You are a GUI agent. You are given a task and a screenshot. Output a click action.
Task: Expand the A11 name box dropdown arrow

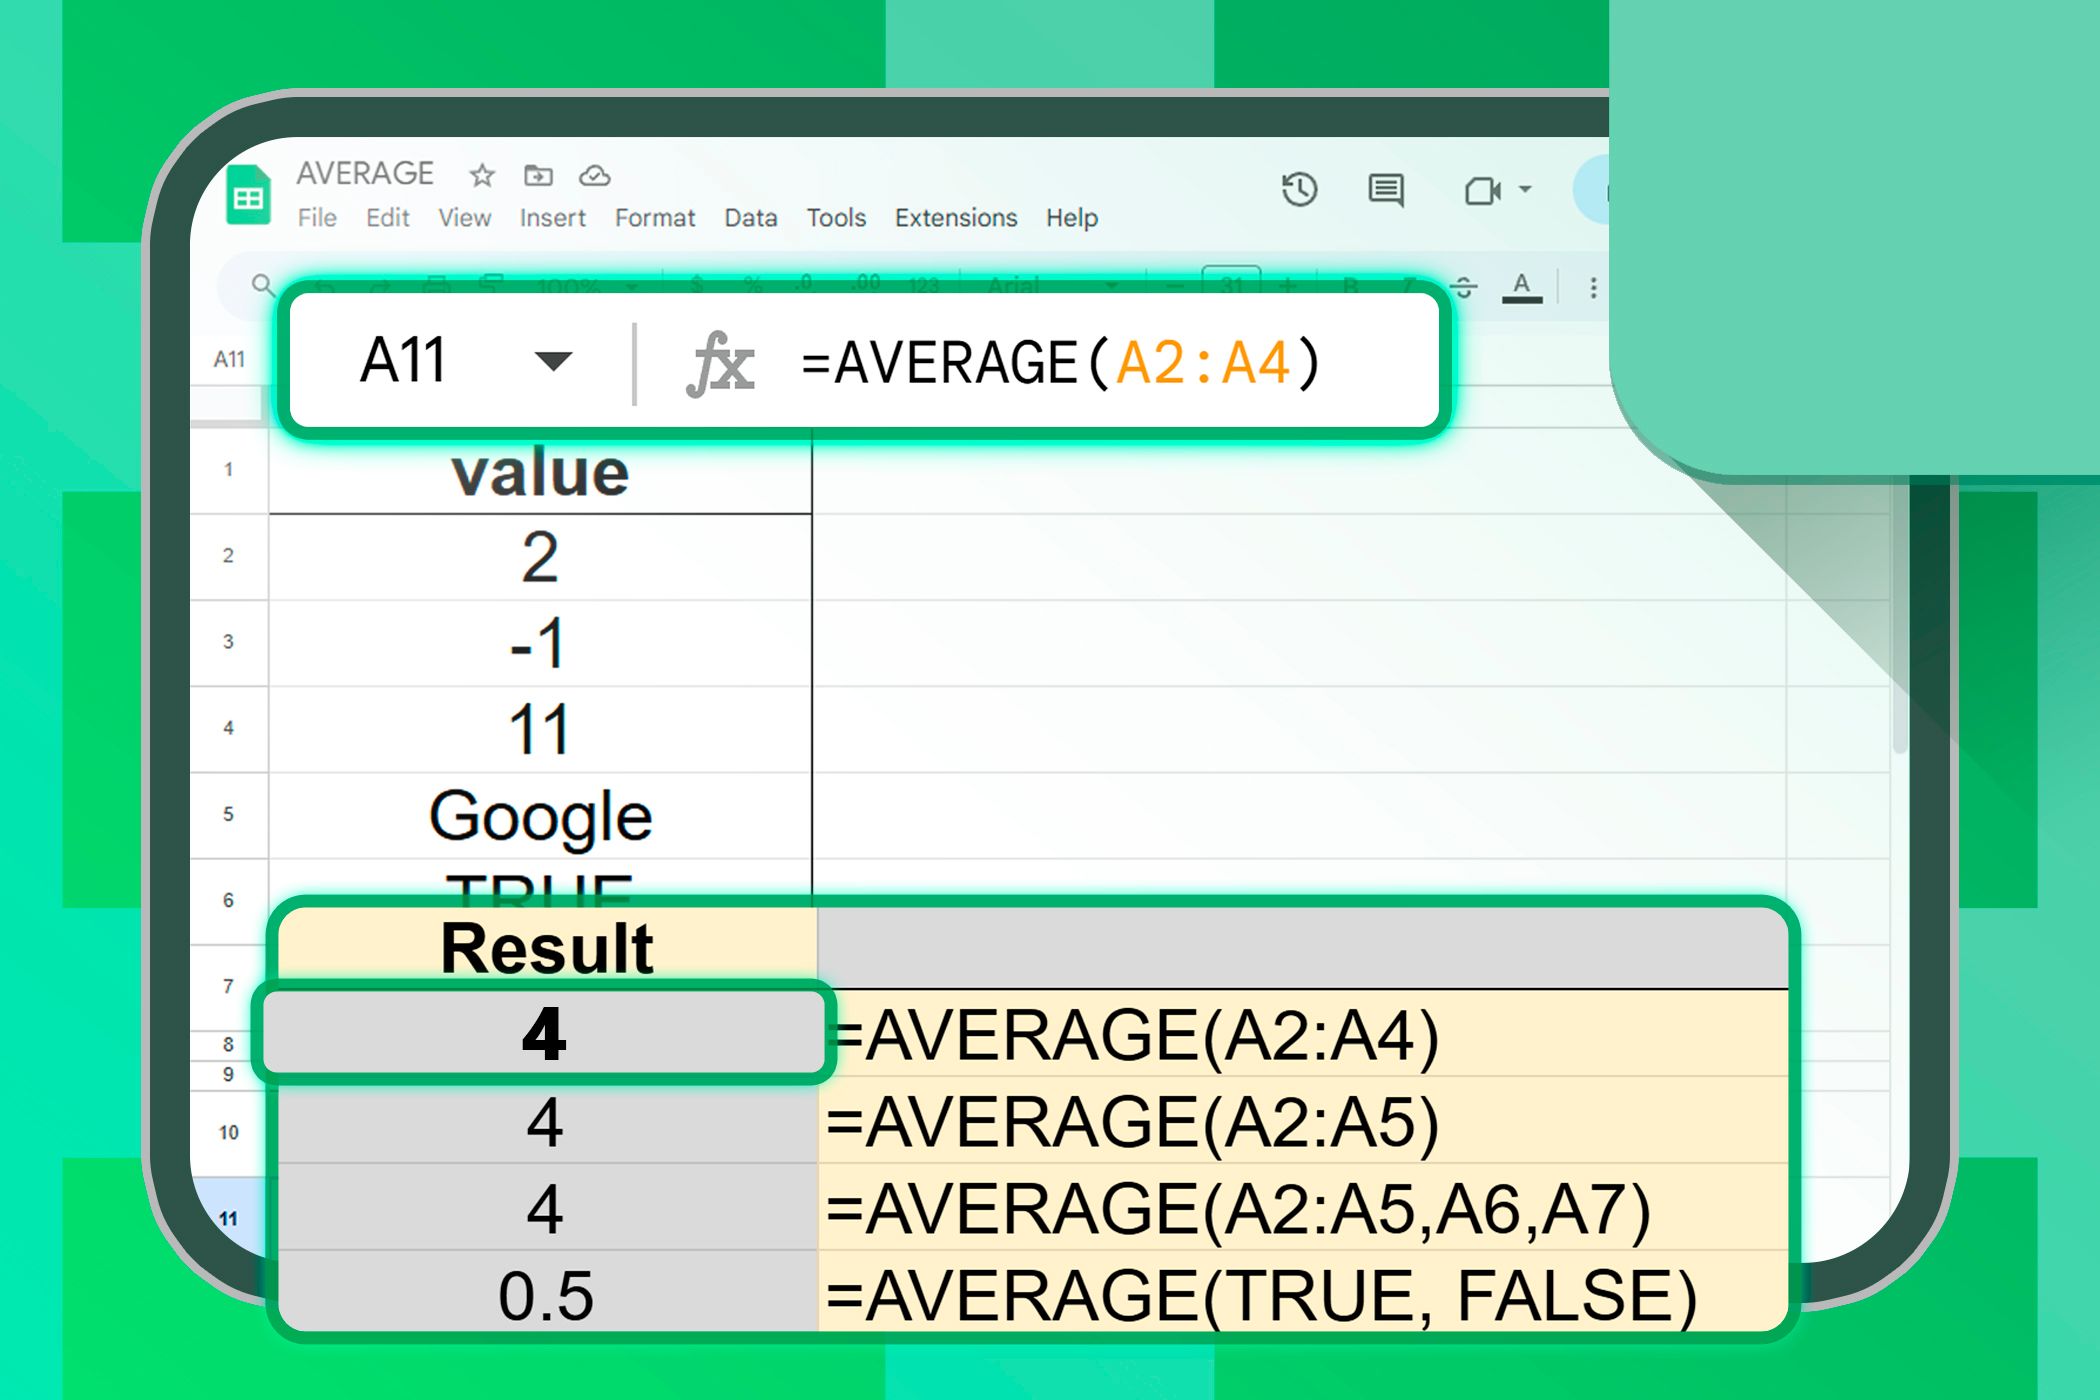click(553, 361)
